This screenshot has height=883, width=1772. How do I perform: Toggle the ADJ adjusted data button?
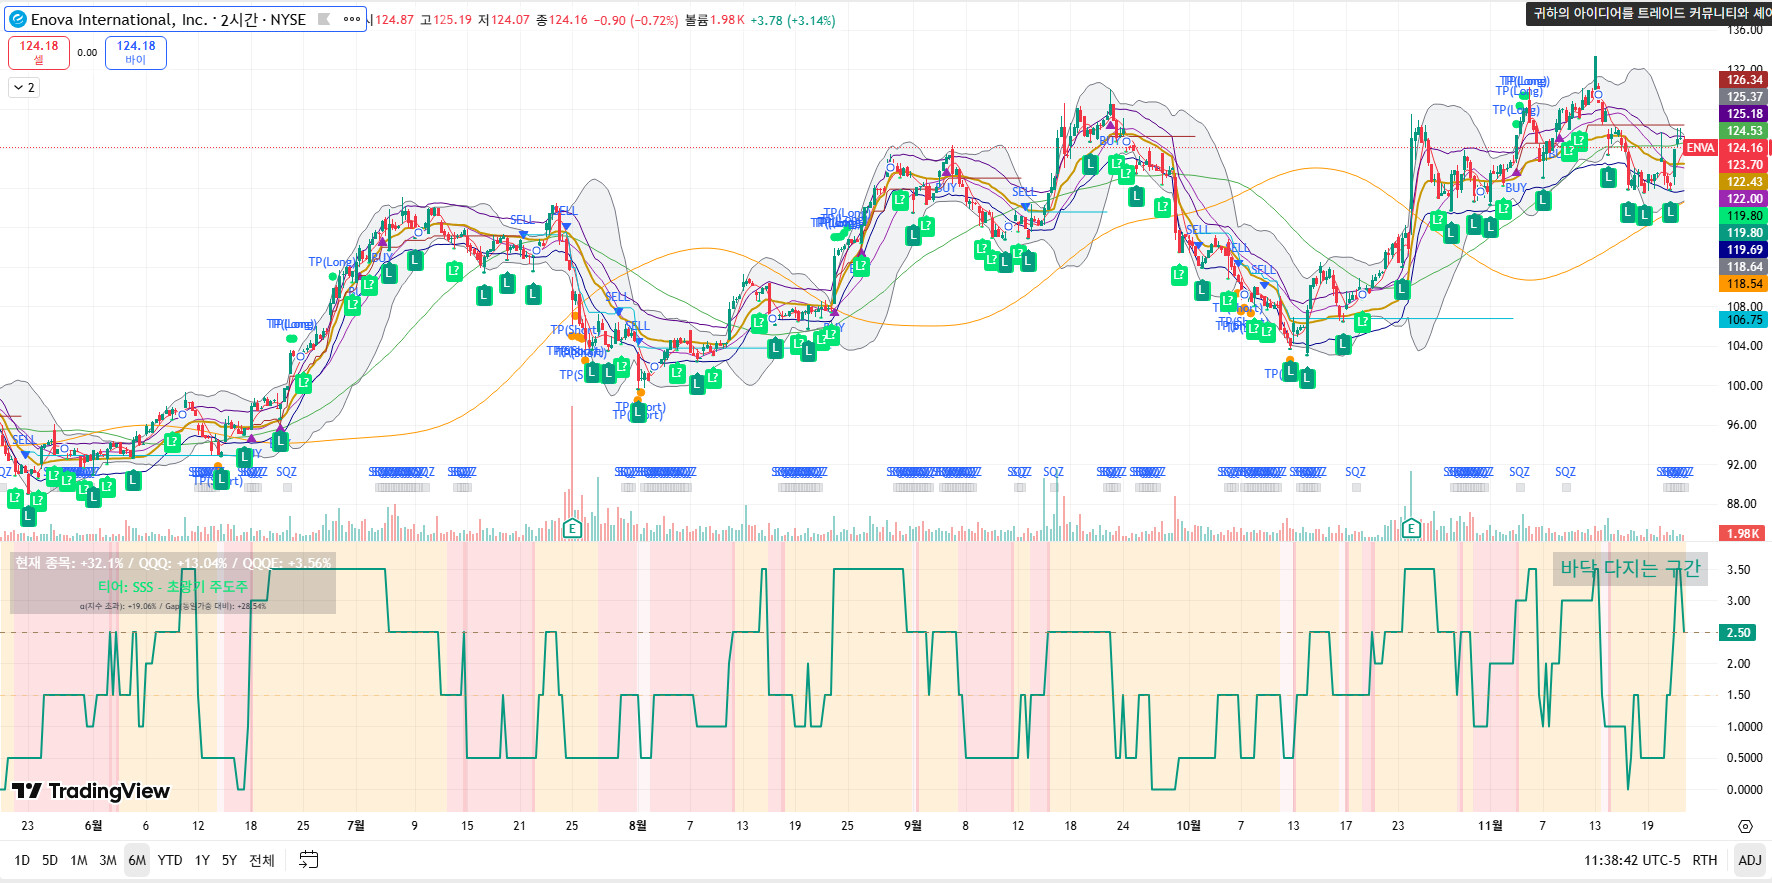click(x=1749, y=860)
